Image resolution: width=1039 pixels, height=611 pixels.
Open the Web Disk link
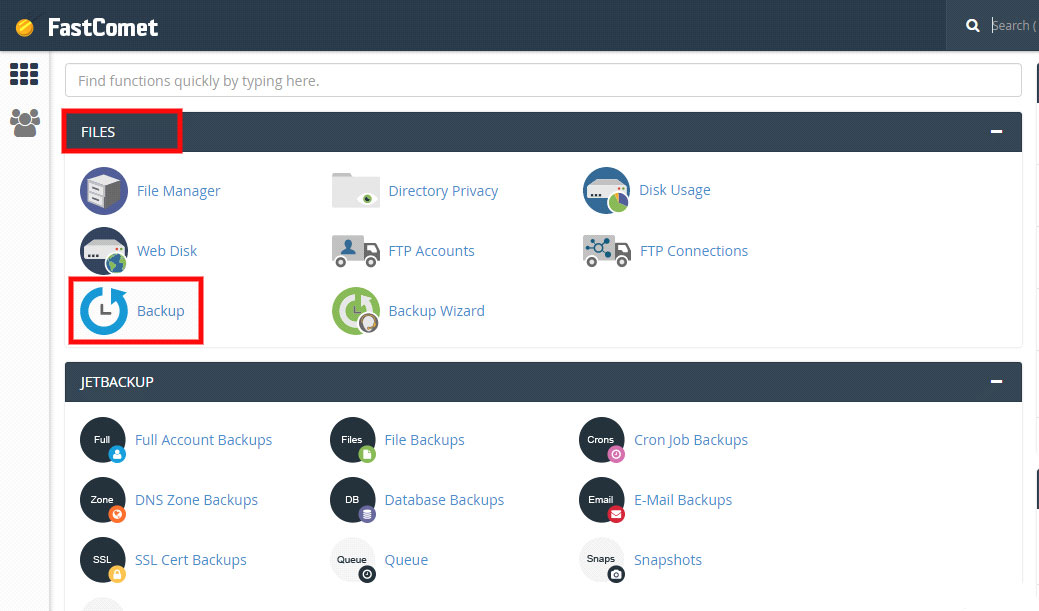point(167,251)
